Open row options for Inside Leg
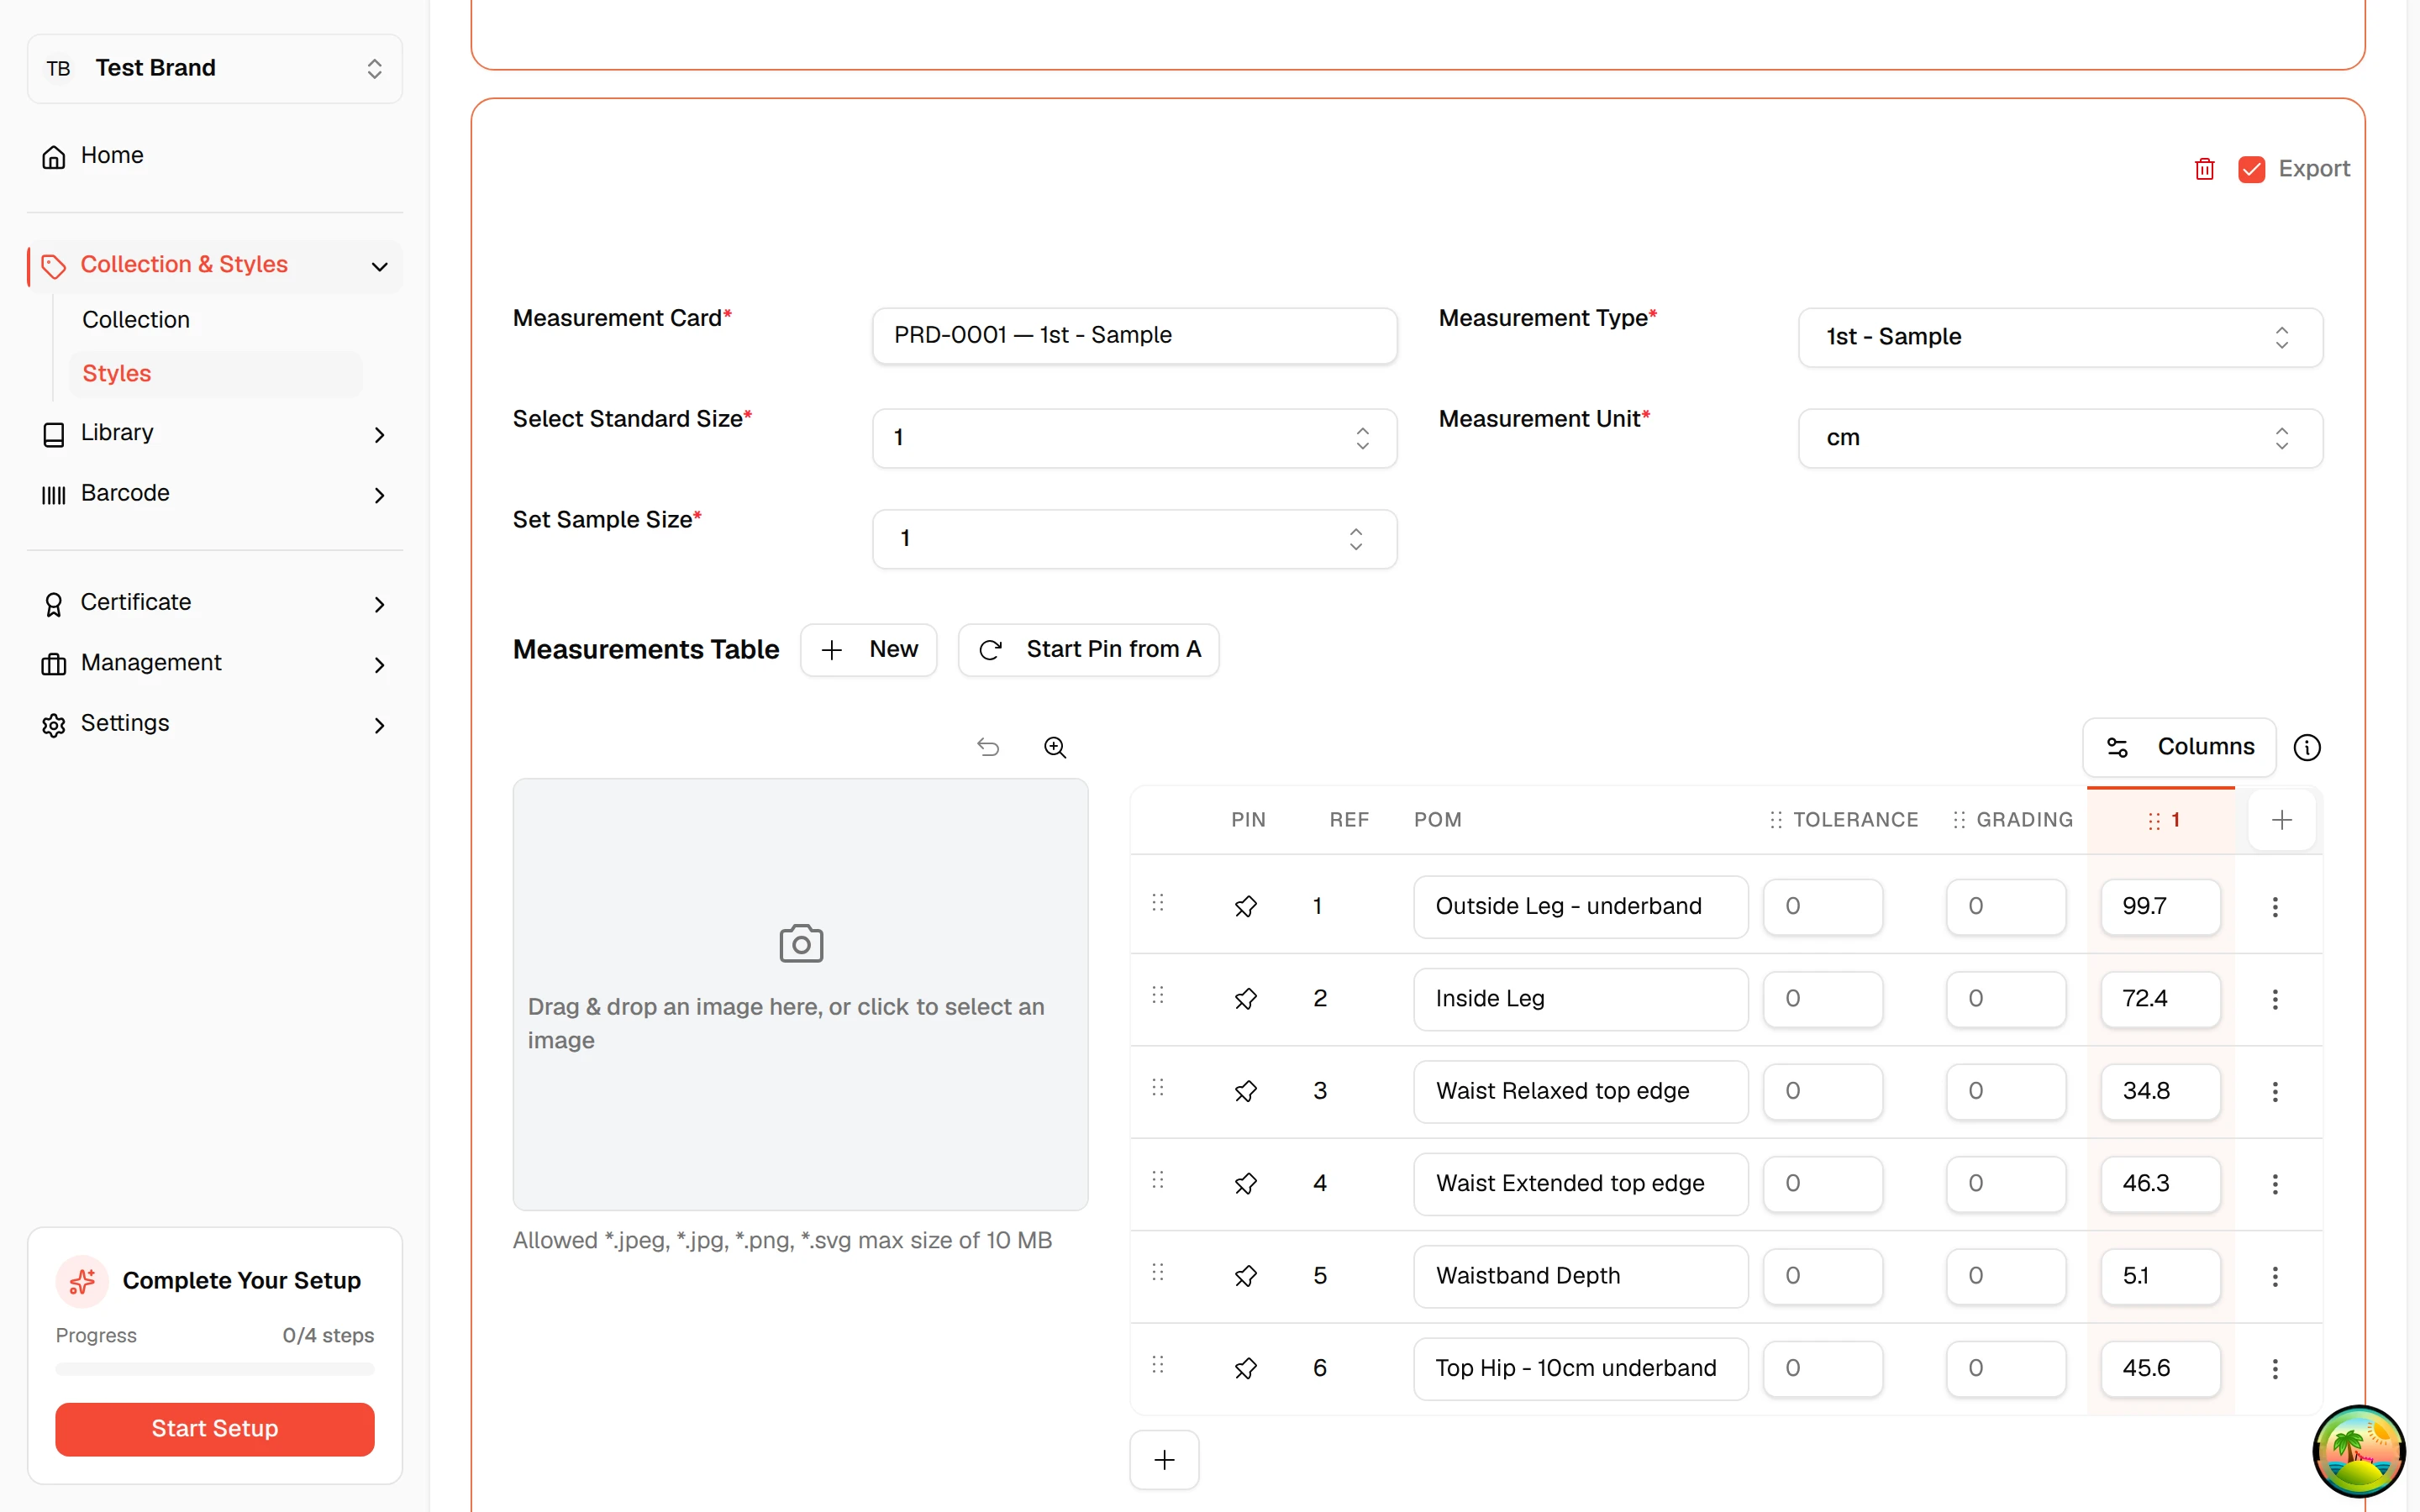The height and width of the screenshot is (1512, 2420). (x=2275, y=998)
